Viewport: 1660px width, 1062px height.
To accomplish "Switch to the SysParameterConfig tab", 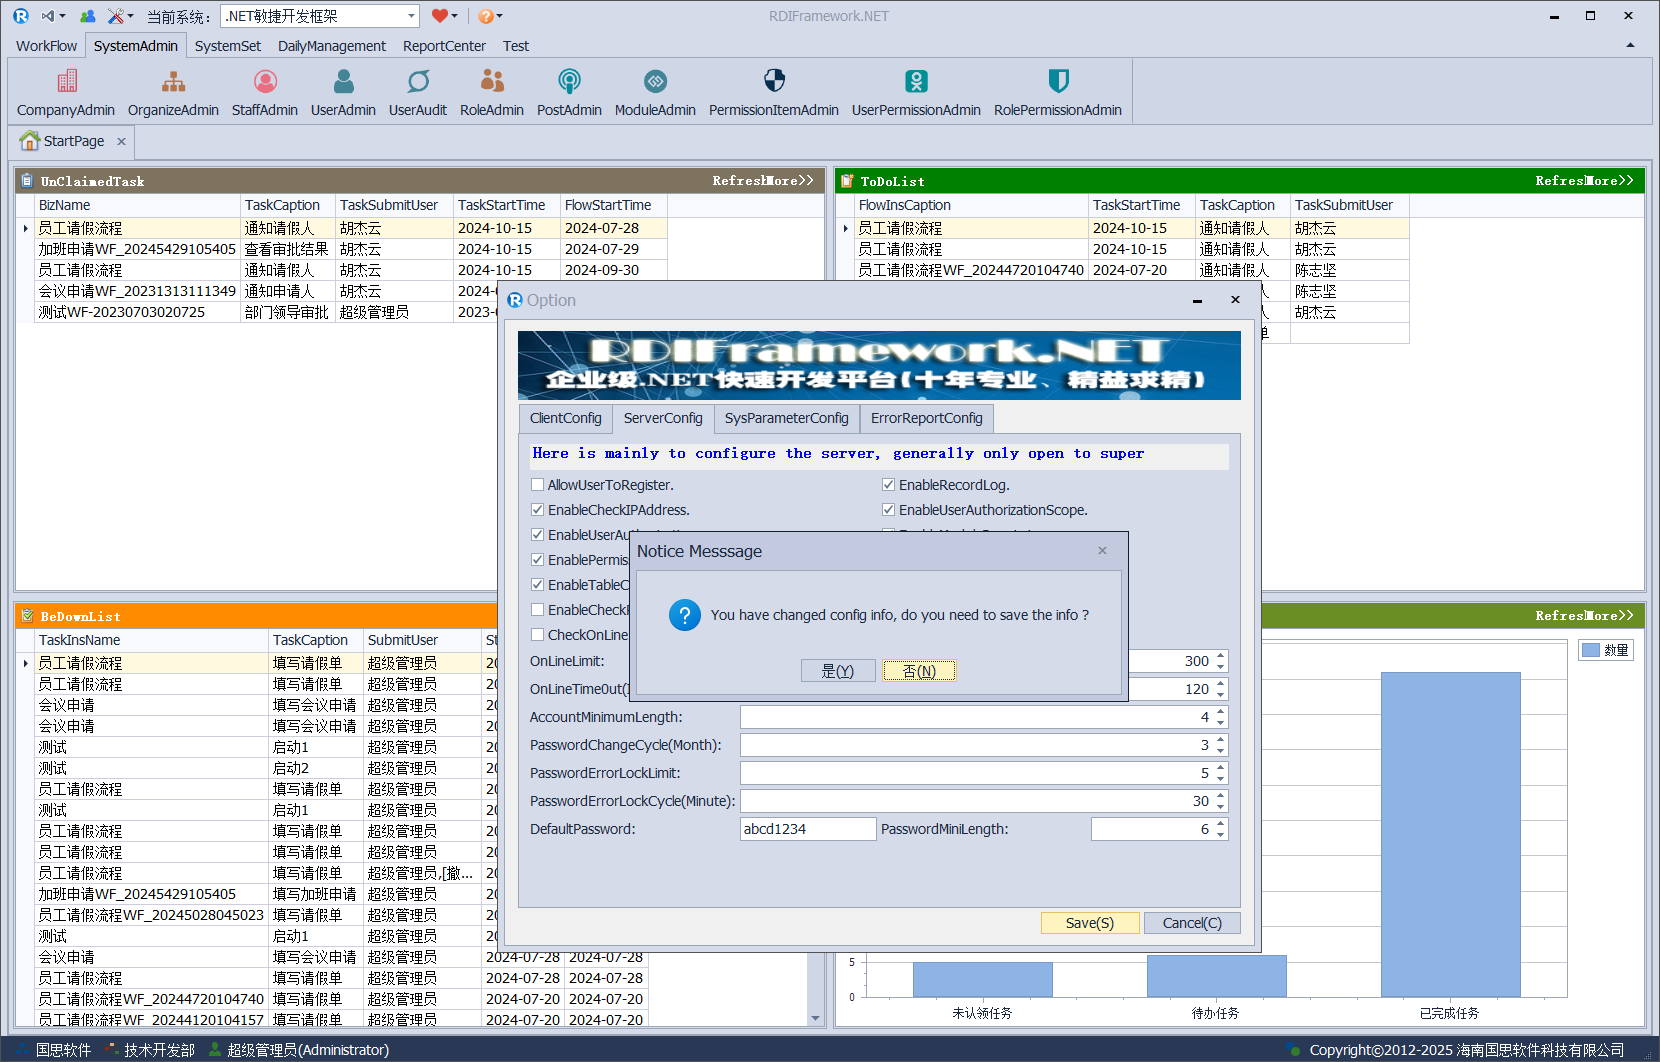I will pyautogui.click(x=786, y=418).
